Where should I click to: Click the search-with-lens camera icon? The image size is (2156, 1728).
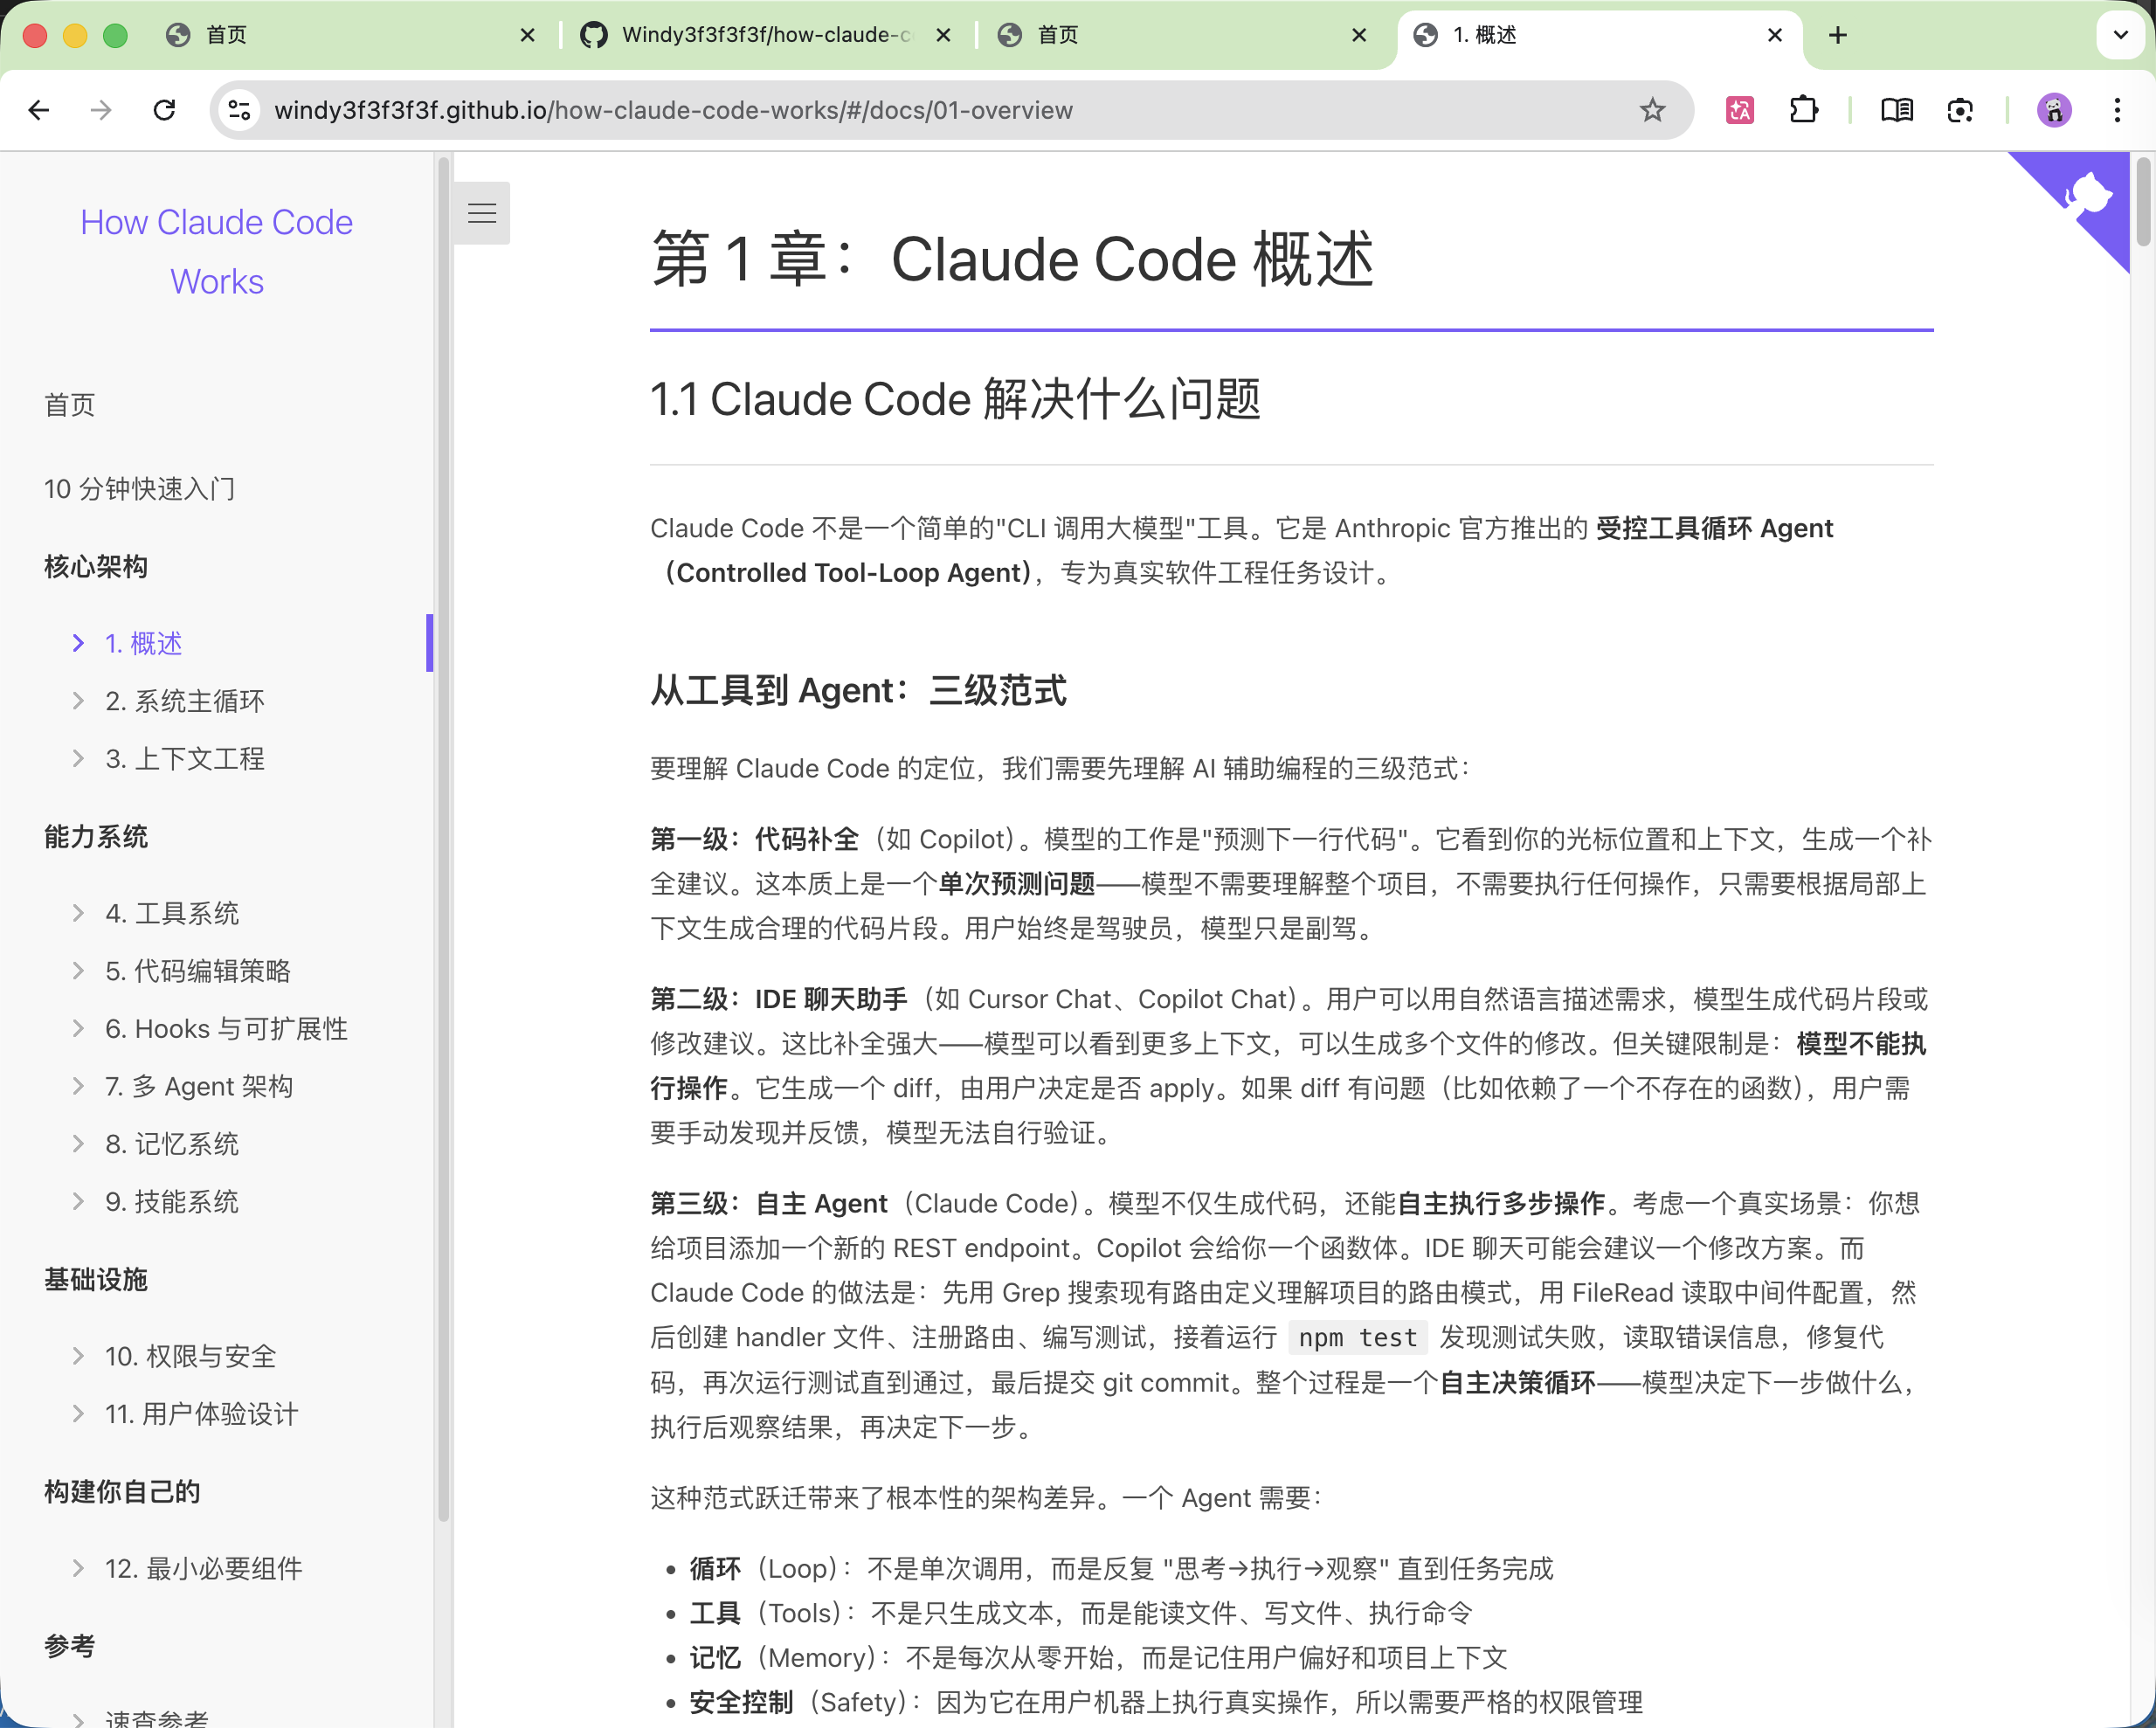point(1959,110)
